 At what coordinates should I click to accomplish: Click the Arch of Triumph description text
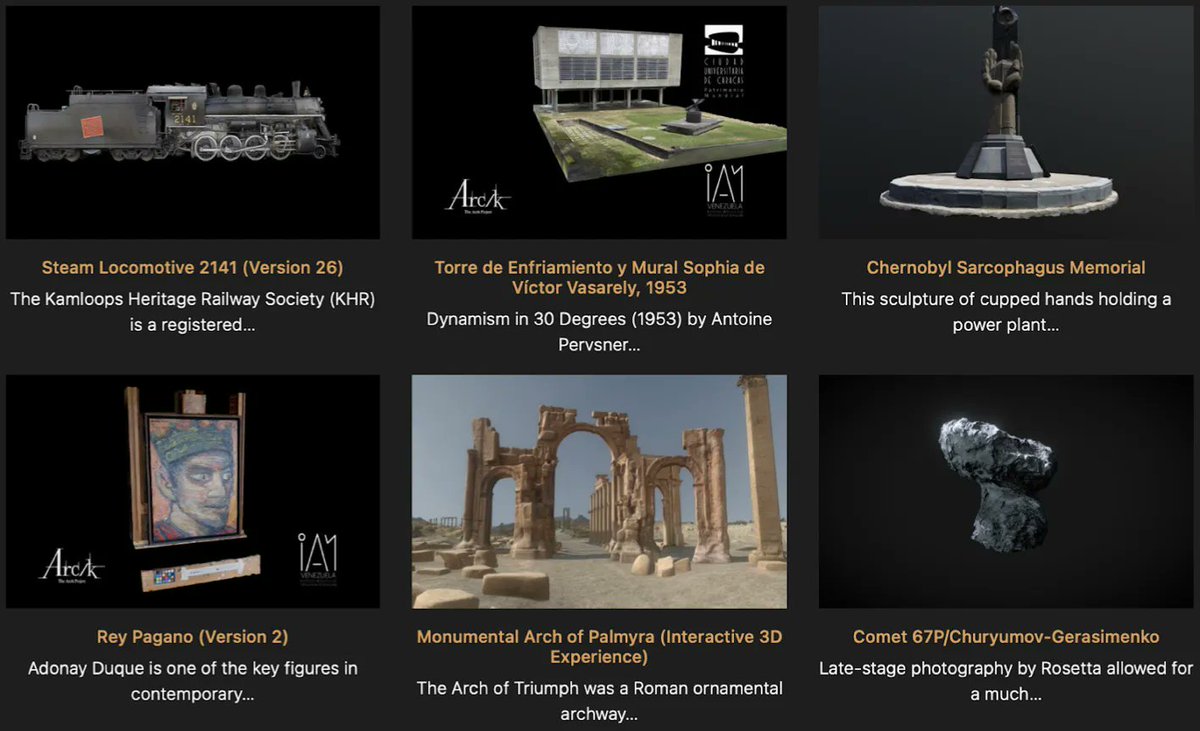click(599, 701)
